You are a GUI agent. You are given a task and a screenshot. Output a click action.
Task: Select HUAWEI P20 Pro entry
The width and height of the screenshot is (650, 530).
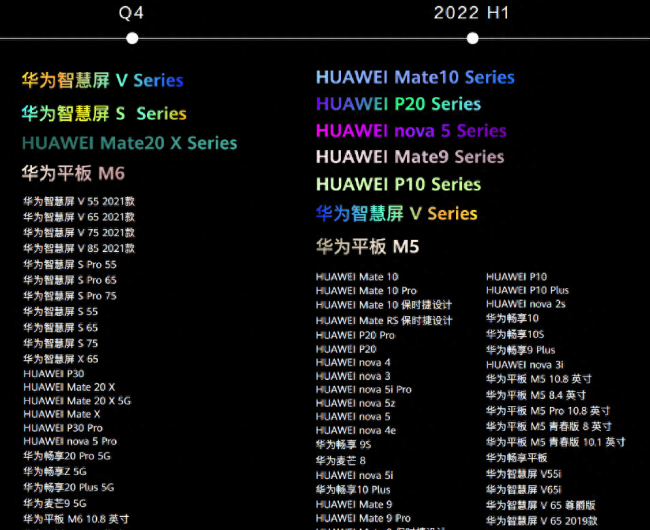pos(355,336)
